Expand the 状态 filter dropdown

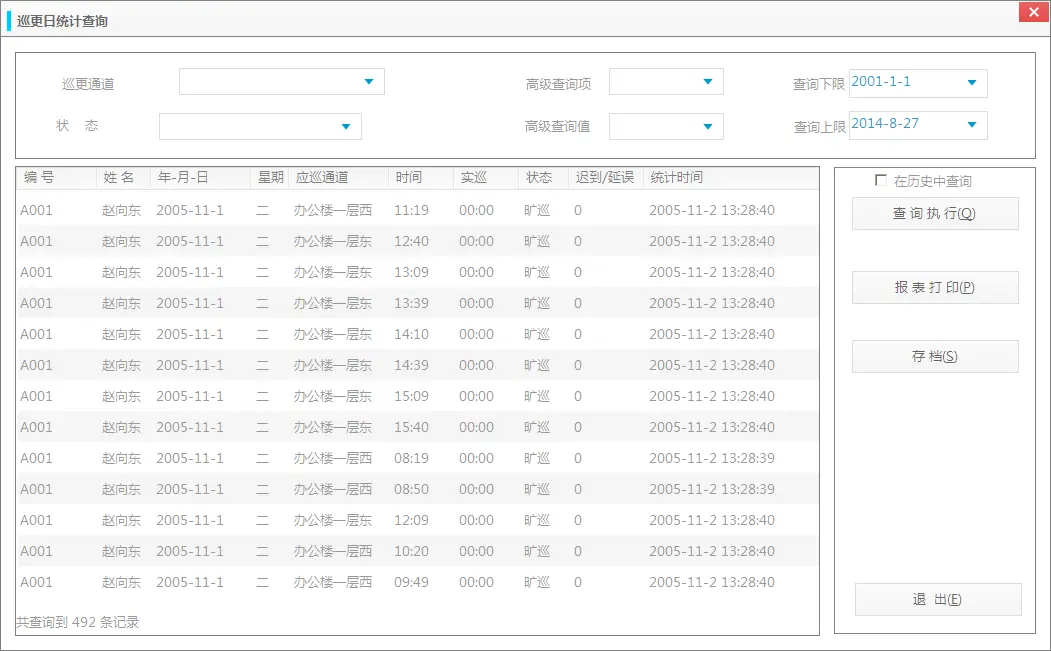[x=347, y=127]
